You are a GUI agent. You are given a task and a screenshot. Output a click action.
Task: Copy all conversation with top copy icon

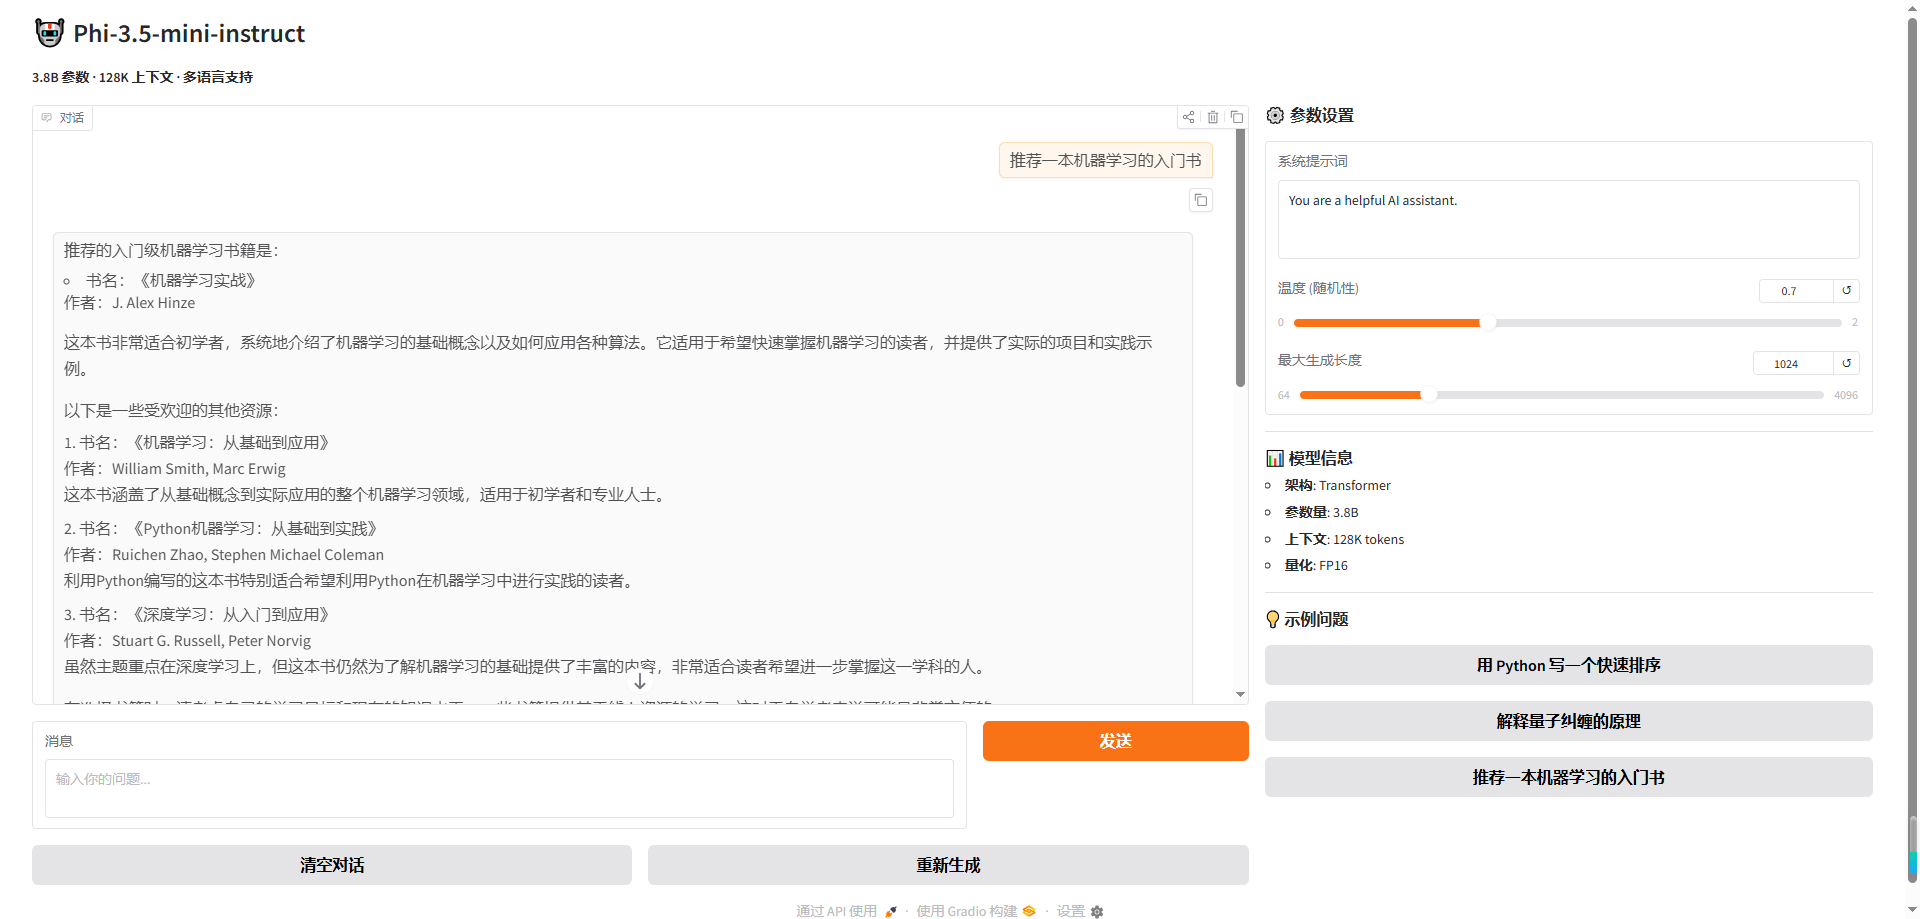(1237, 117)
